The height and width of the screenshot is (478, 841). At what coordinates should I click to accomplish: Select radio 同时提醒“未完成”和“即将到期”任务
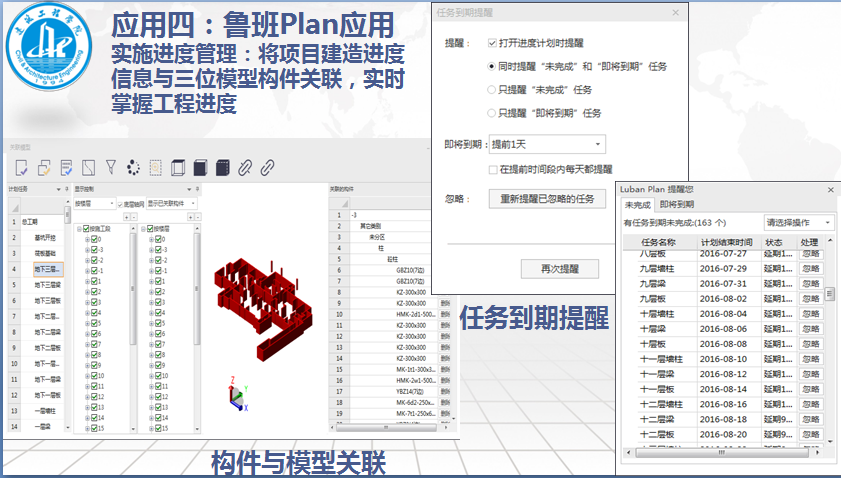click(491, 67)
